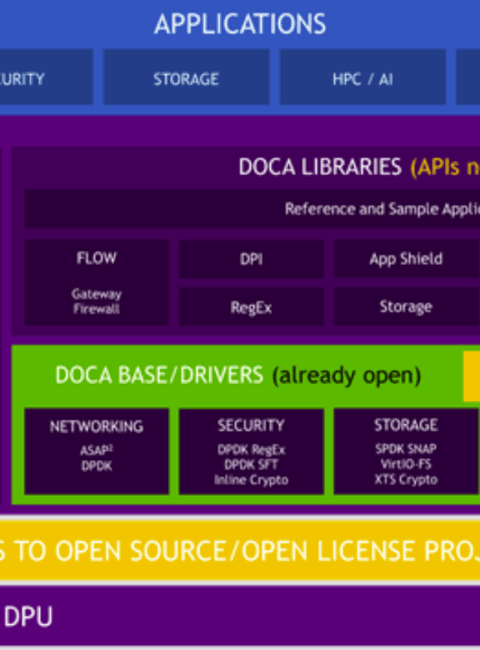Select the HPC / AI applications box
This screenshot has height=650, width=480.
363,77
